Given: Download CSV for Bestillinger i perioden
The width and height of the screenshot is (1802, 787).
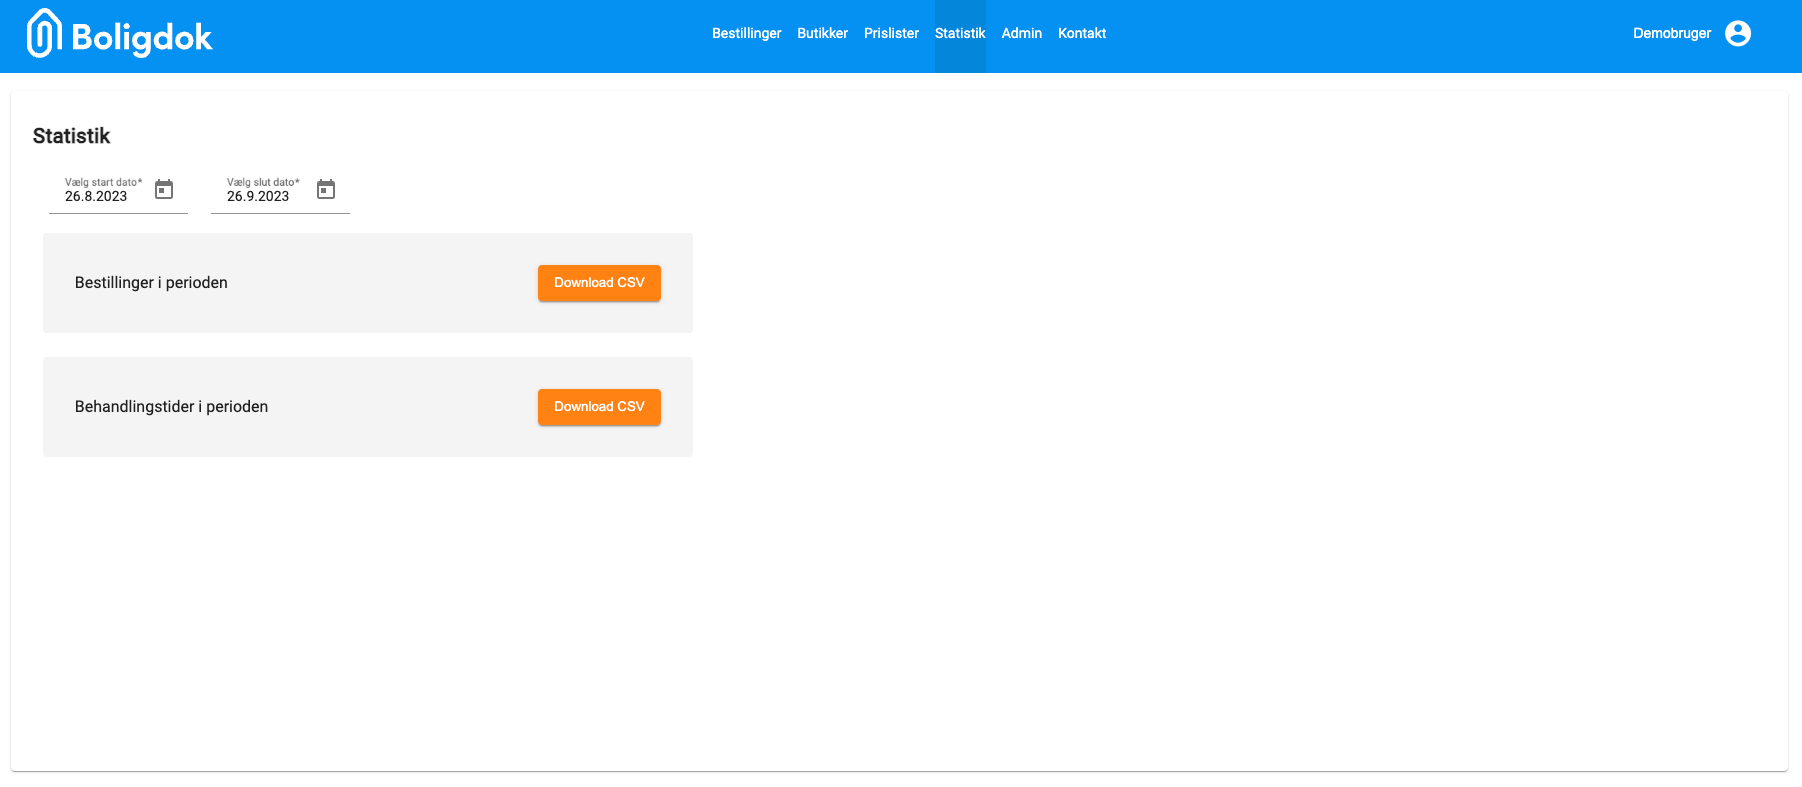Looking at the screenshot, I should [599, 283].
